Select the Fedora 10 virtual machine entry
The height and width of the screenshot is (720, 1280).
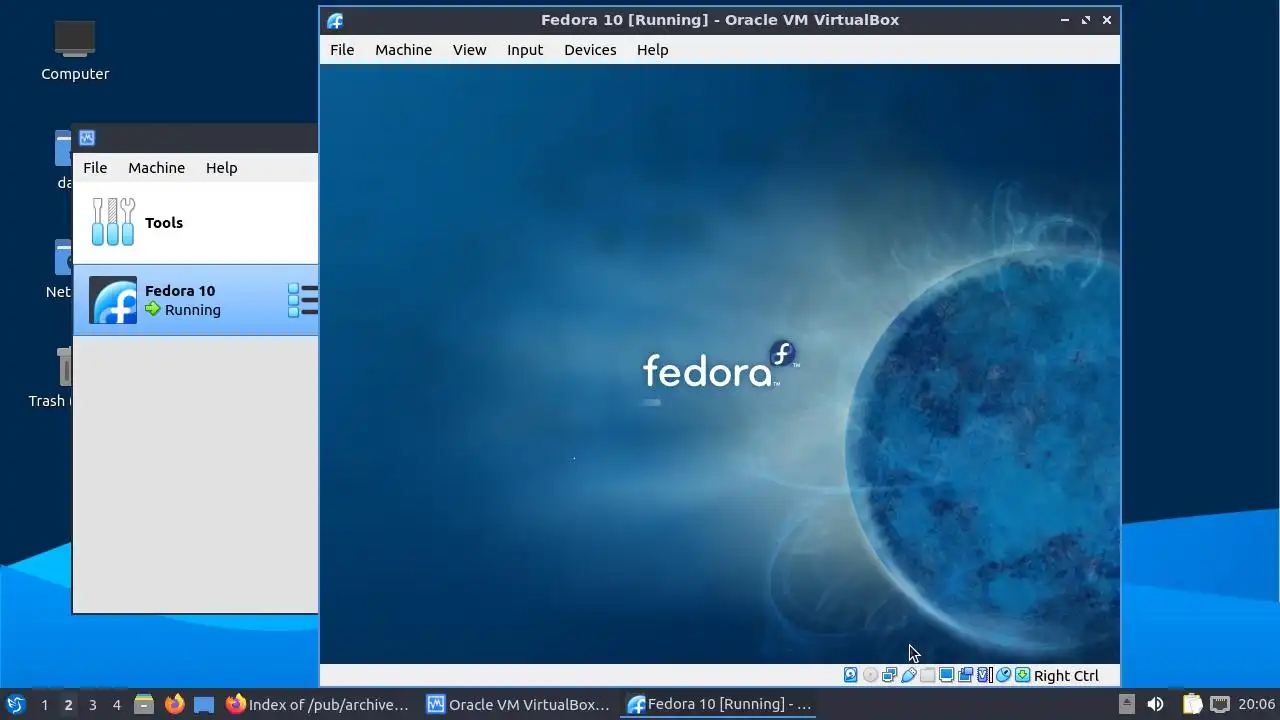196,300
